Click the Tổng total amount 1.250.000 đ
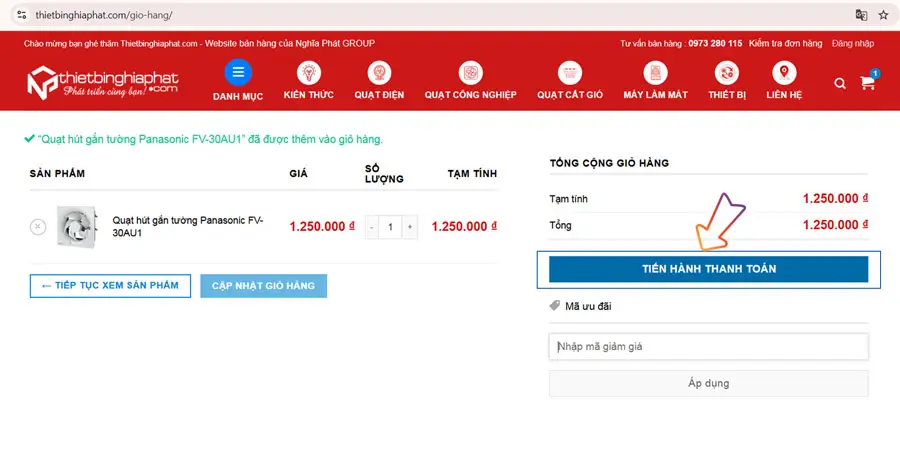 835,225
